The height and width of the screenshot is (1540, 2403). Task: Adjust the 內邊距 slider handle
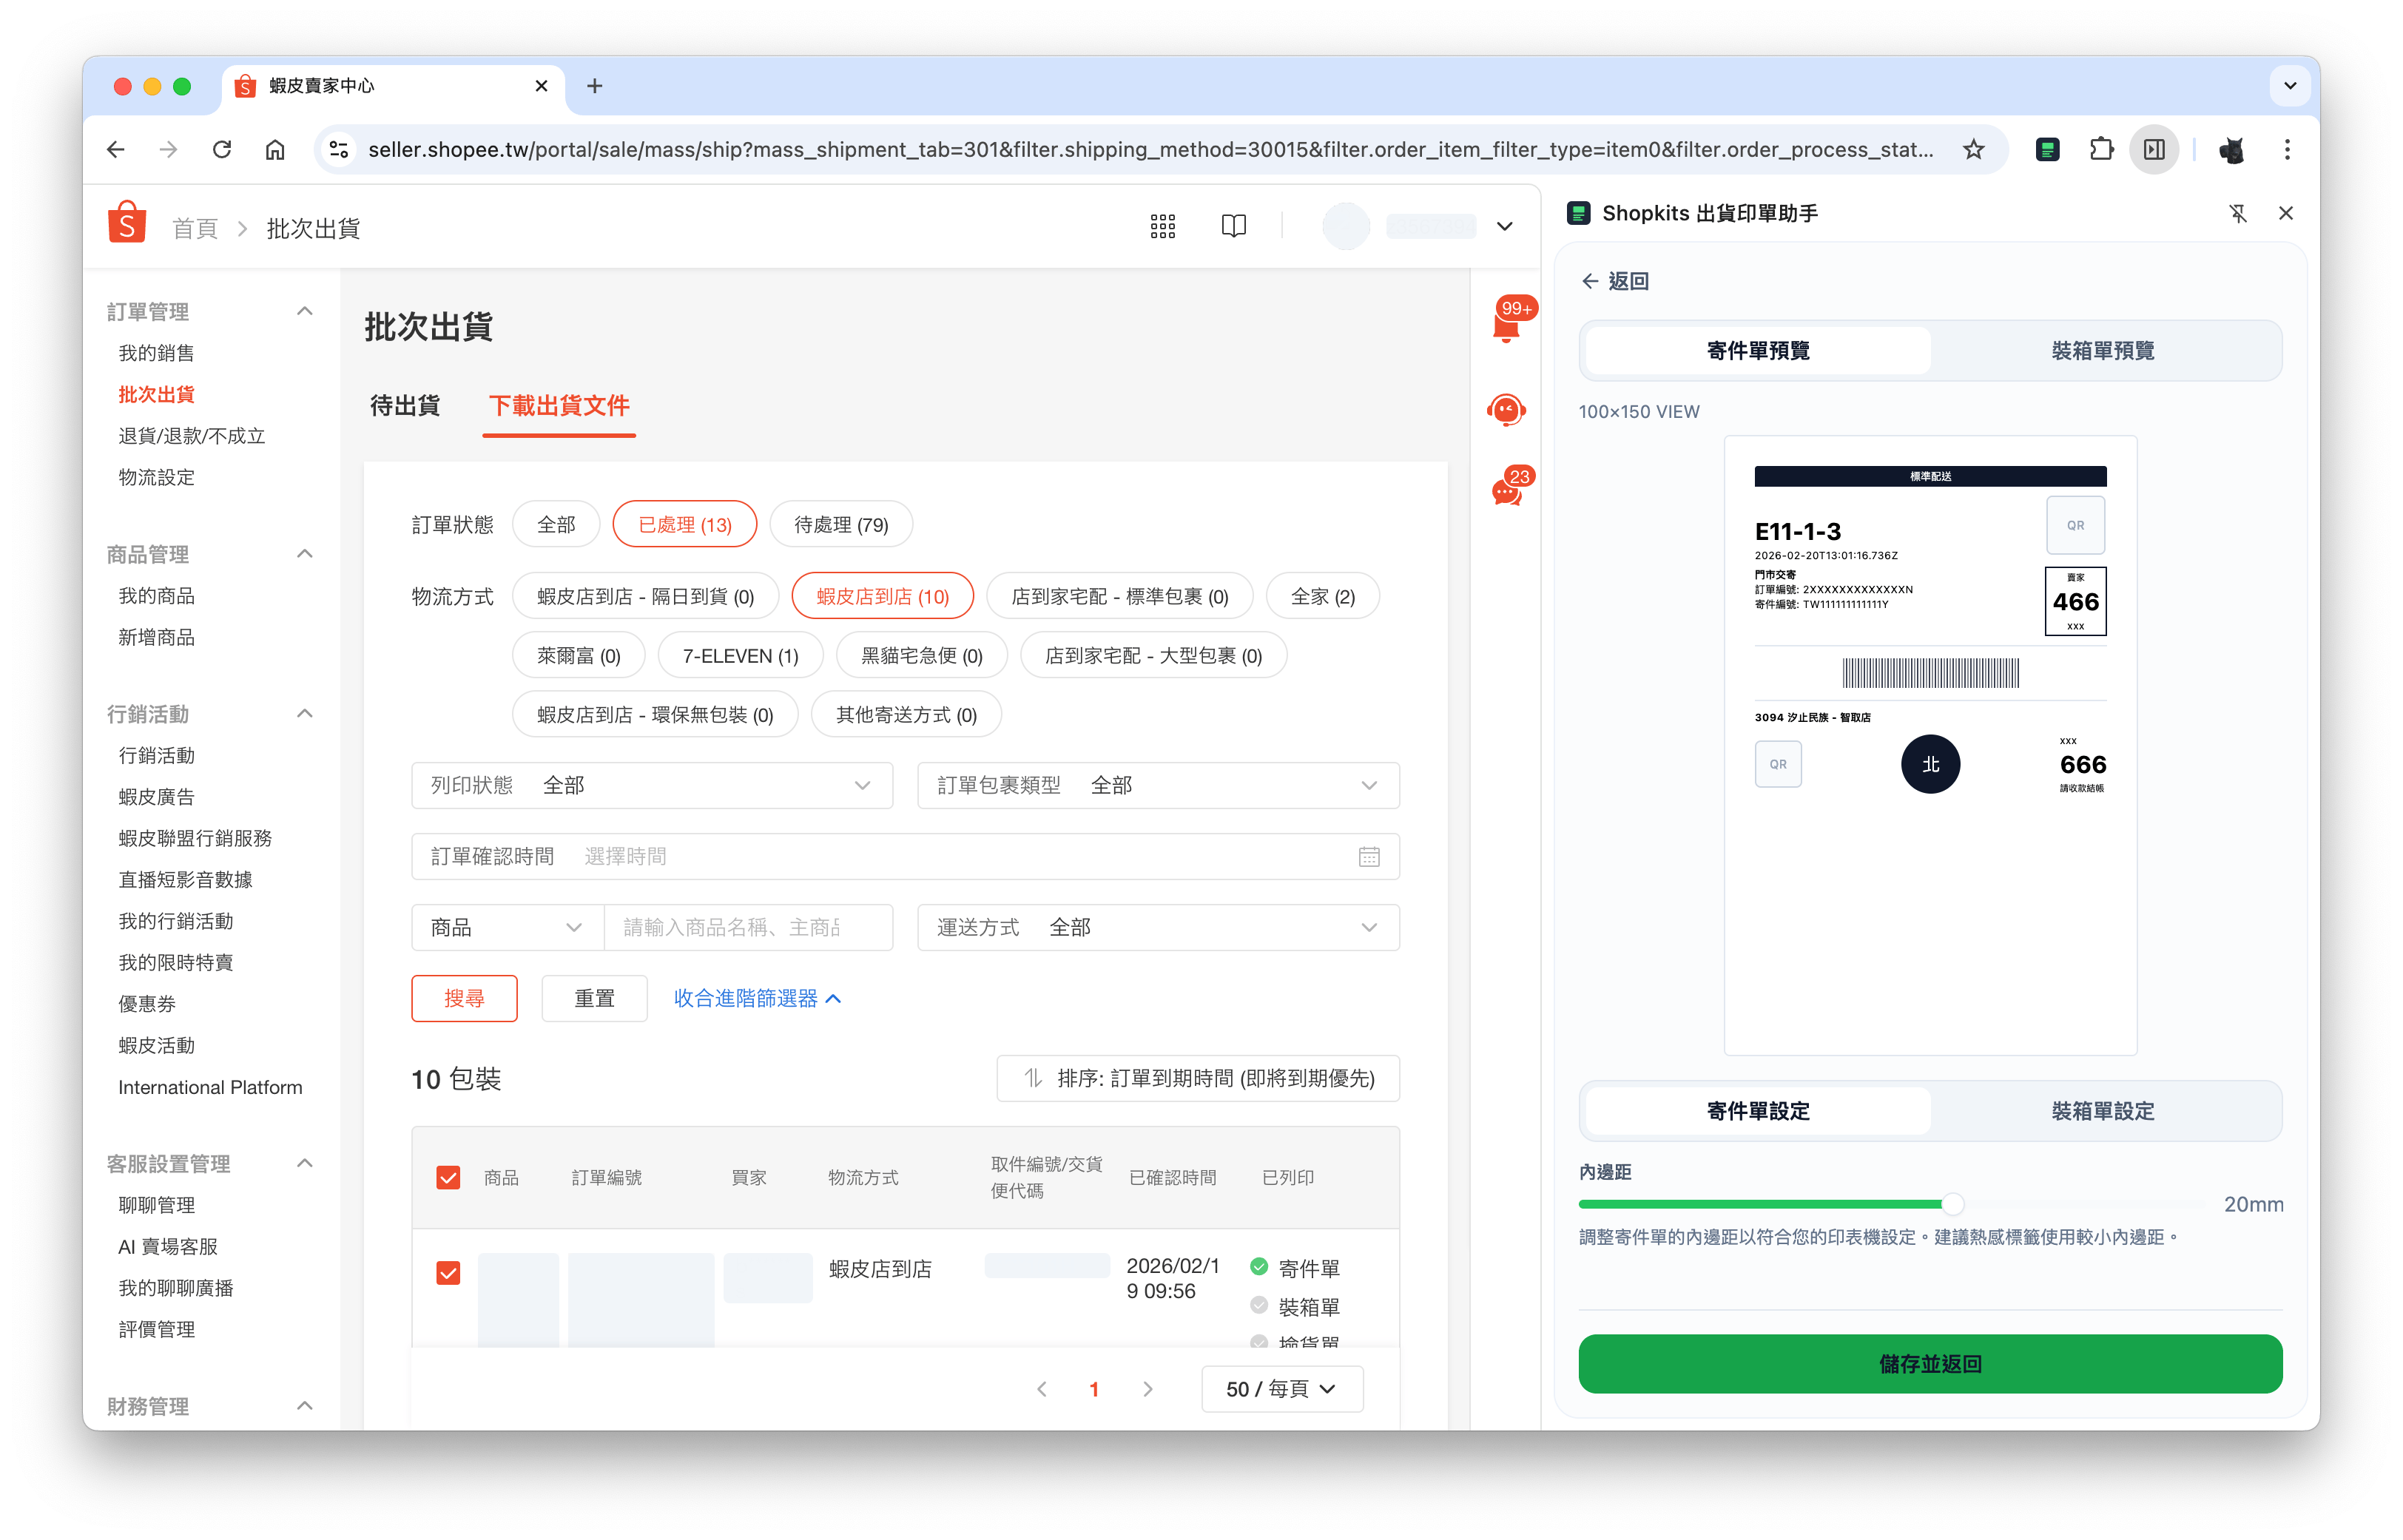click(1952, 1205)
